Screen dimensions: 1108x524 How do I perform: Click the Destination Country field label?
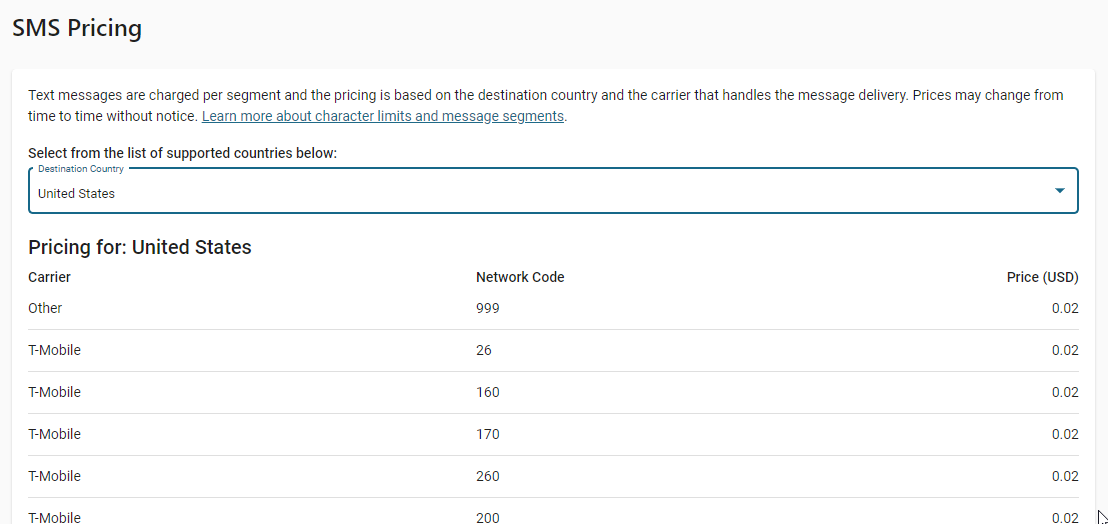click(81, 169)
